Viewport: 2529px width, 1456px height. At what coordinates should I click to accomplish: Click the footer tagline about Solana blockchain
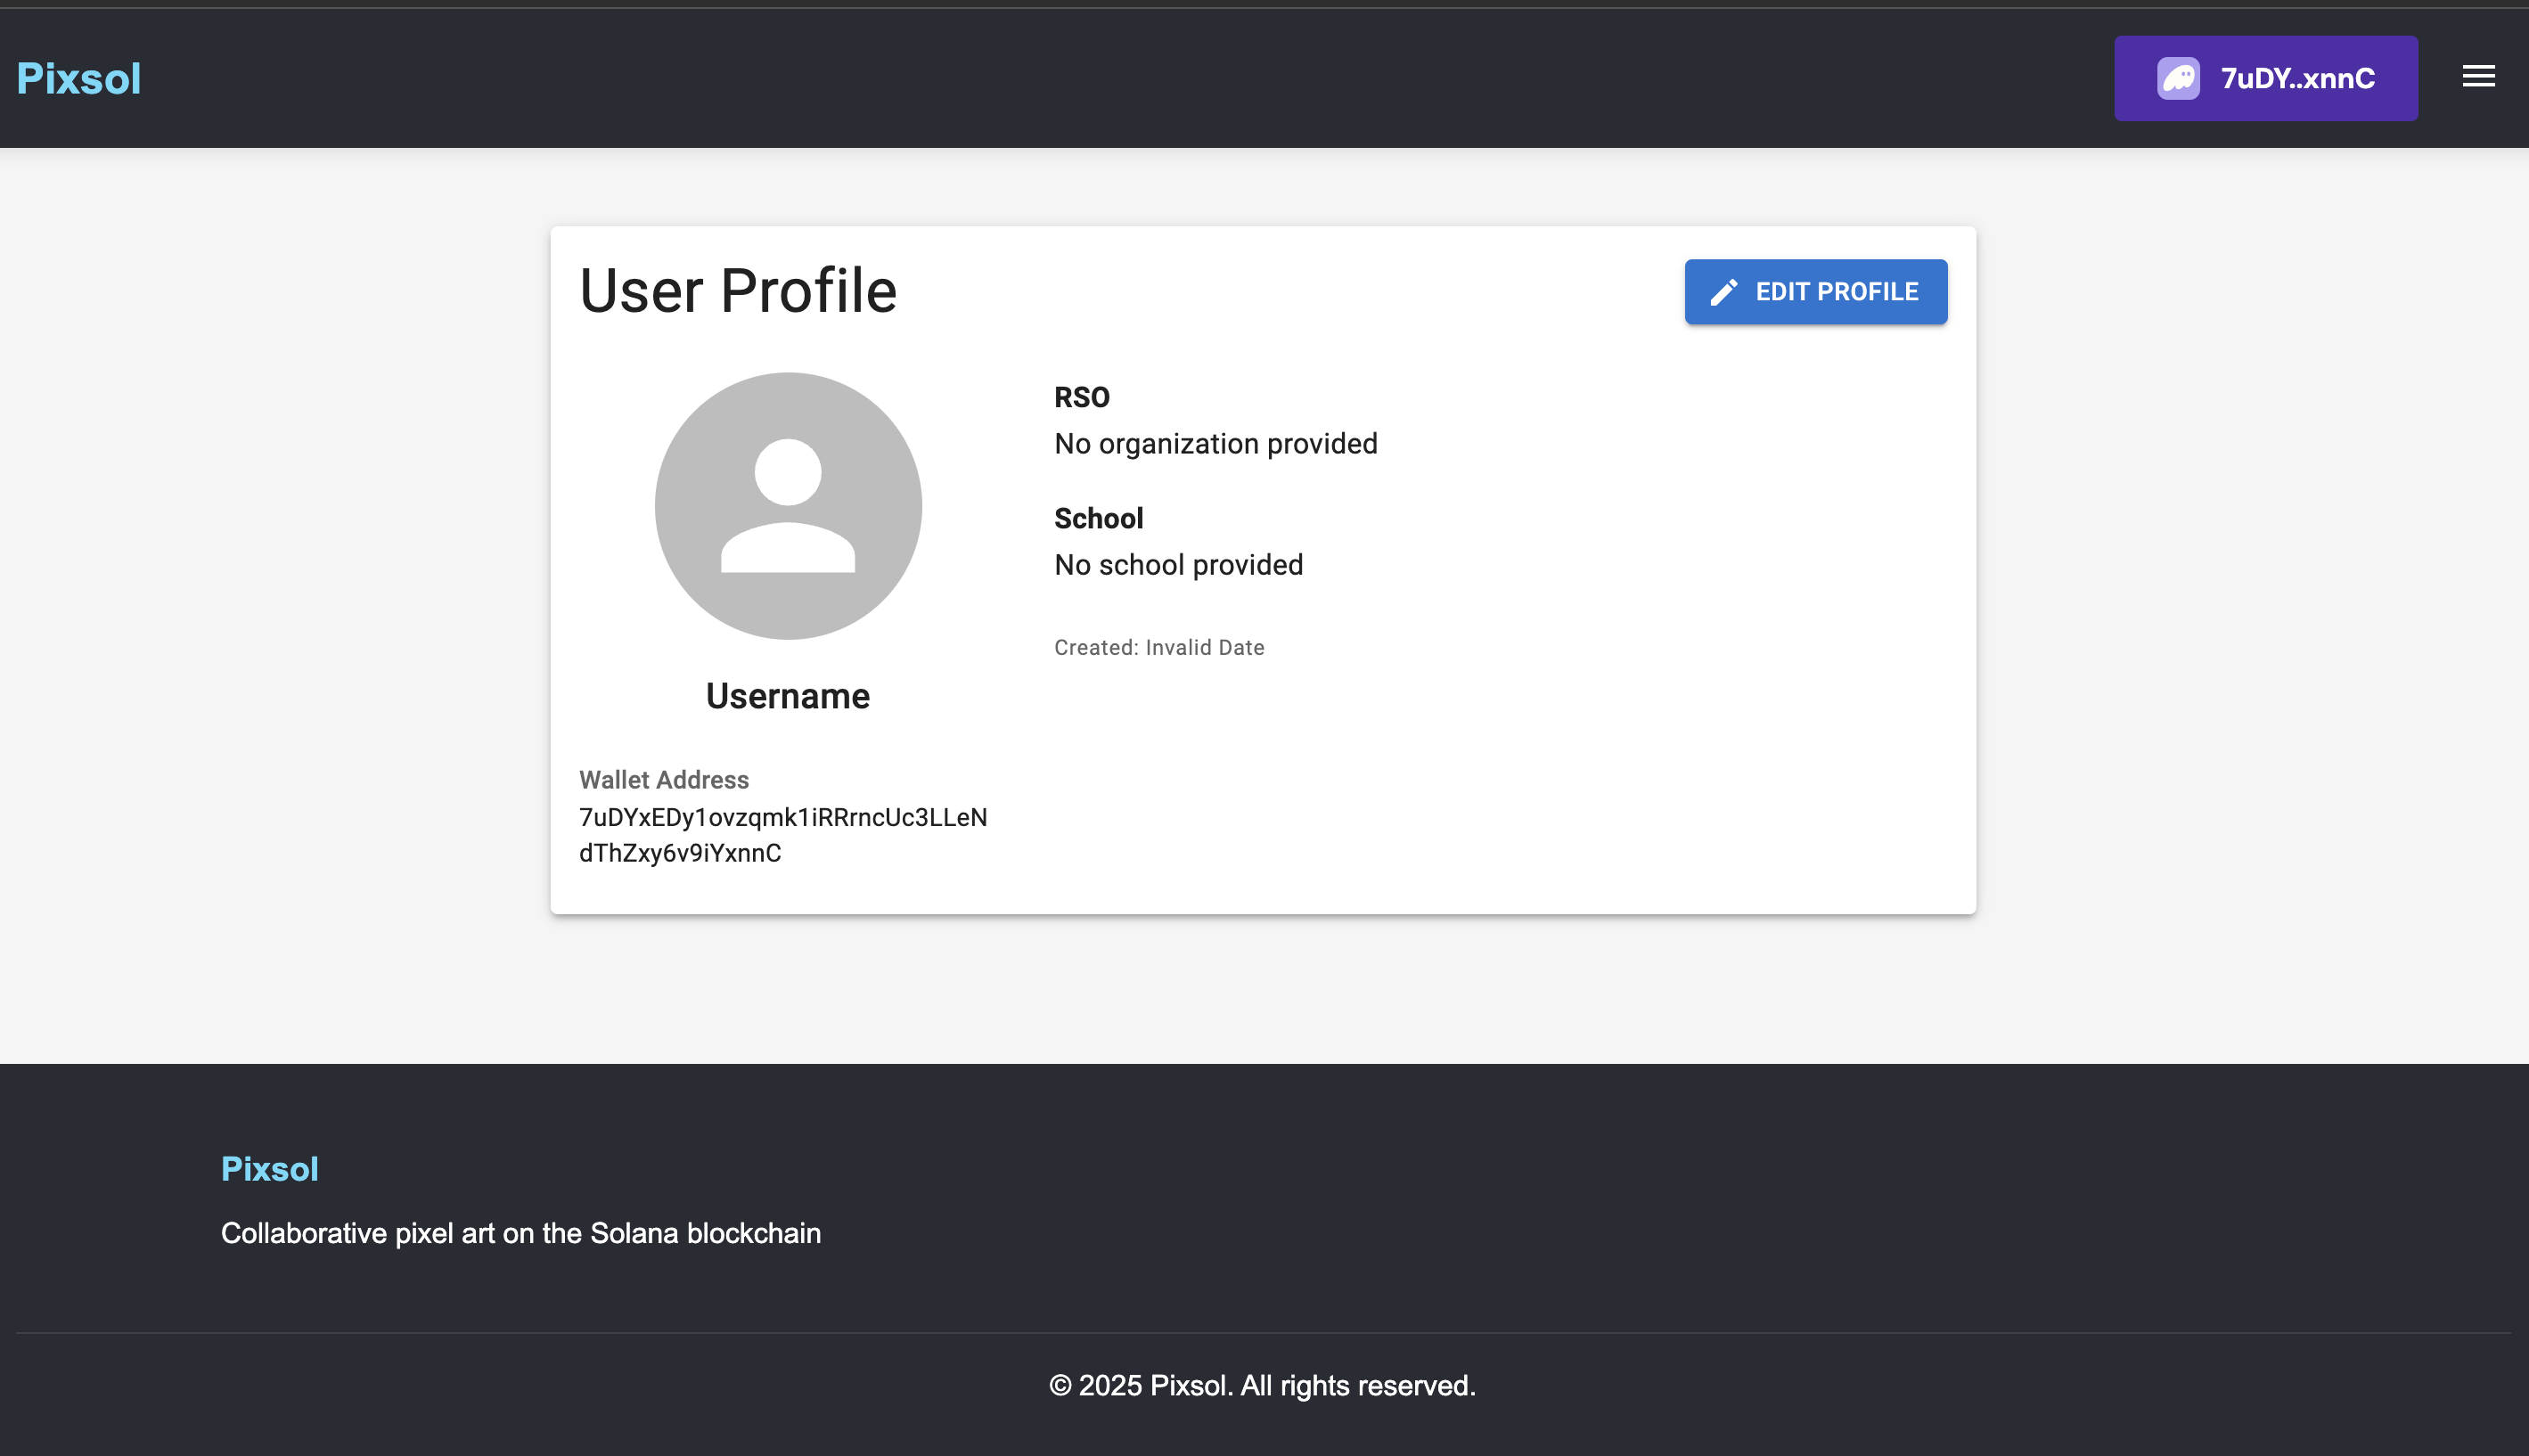pos(520,1233)
